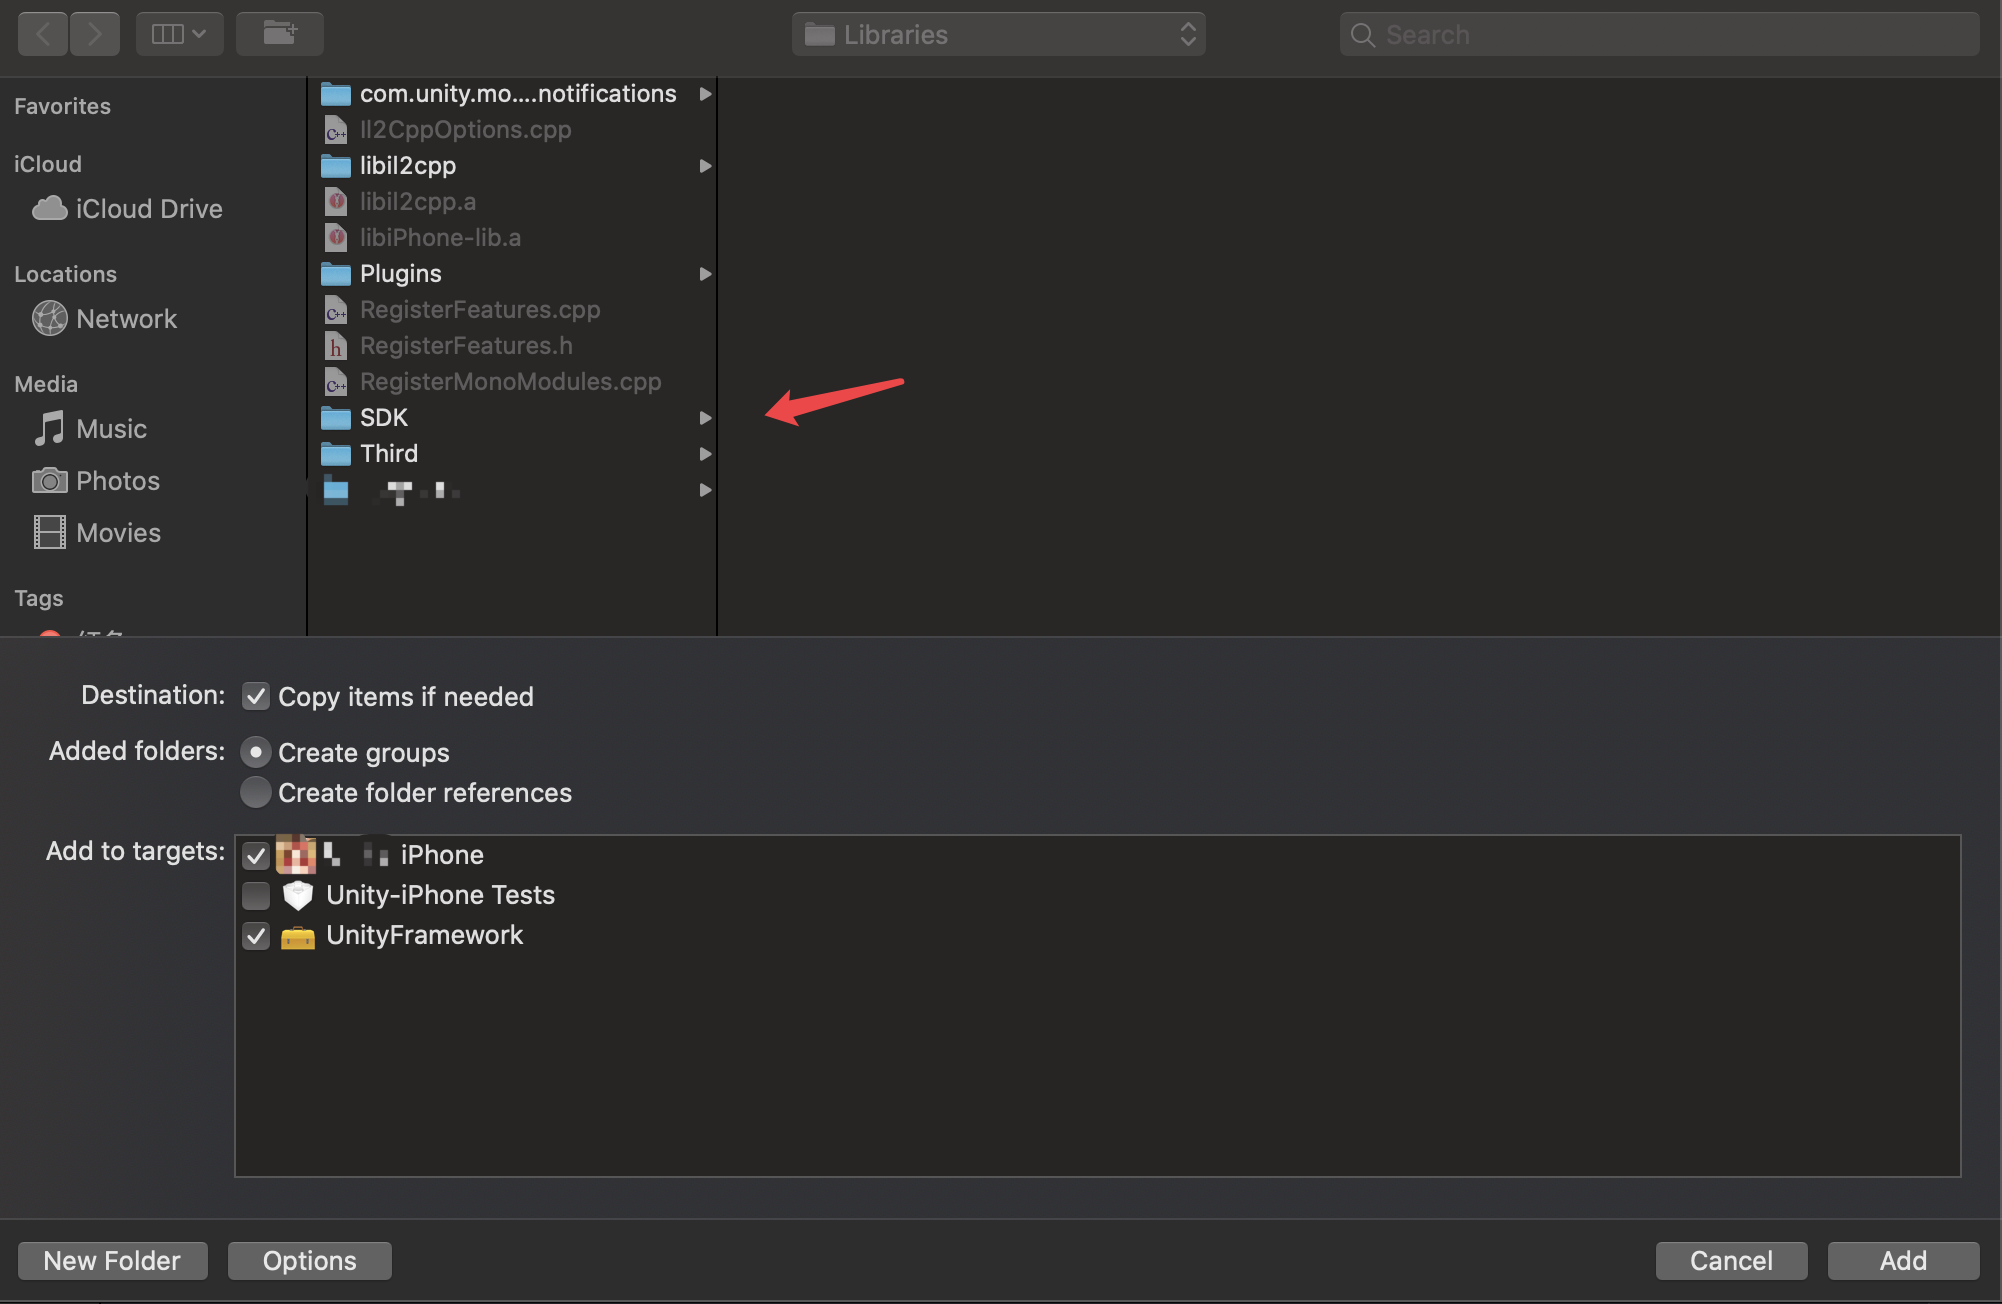
Task: Go back with the left chevron button
Action: click(x=43, y=34)
